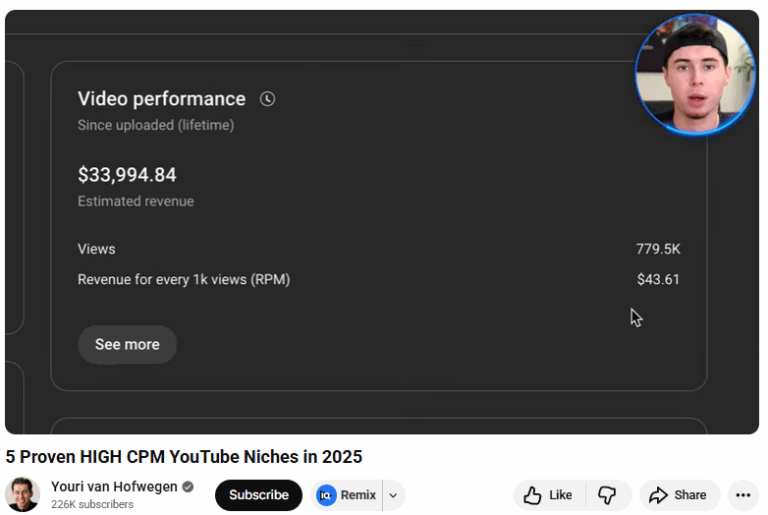Subscribe to the channel
The image size is (768, 515).
[258, 495]
